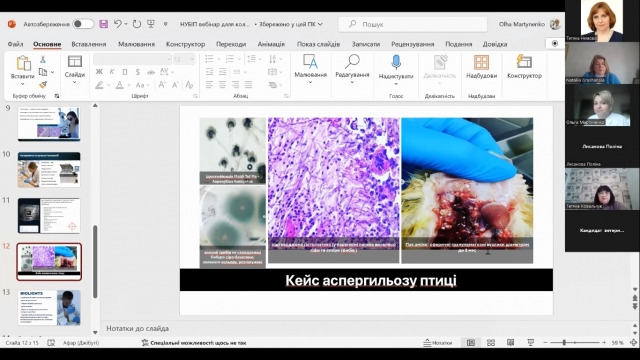640x360 pixels.
Task: Switch to the Transitions (Переходи) tab
Action: (x=231, y=44)
